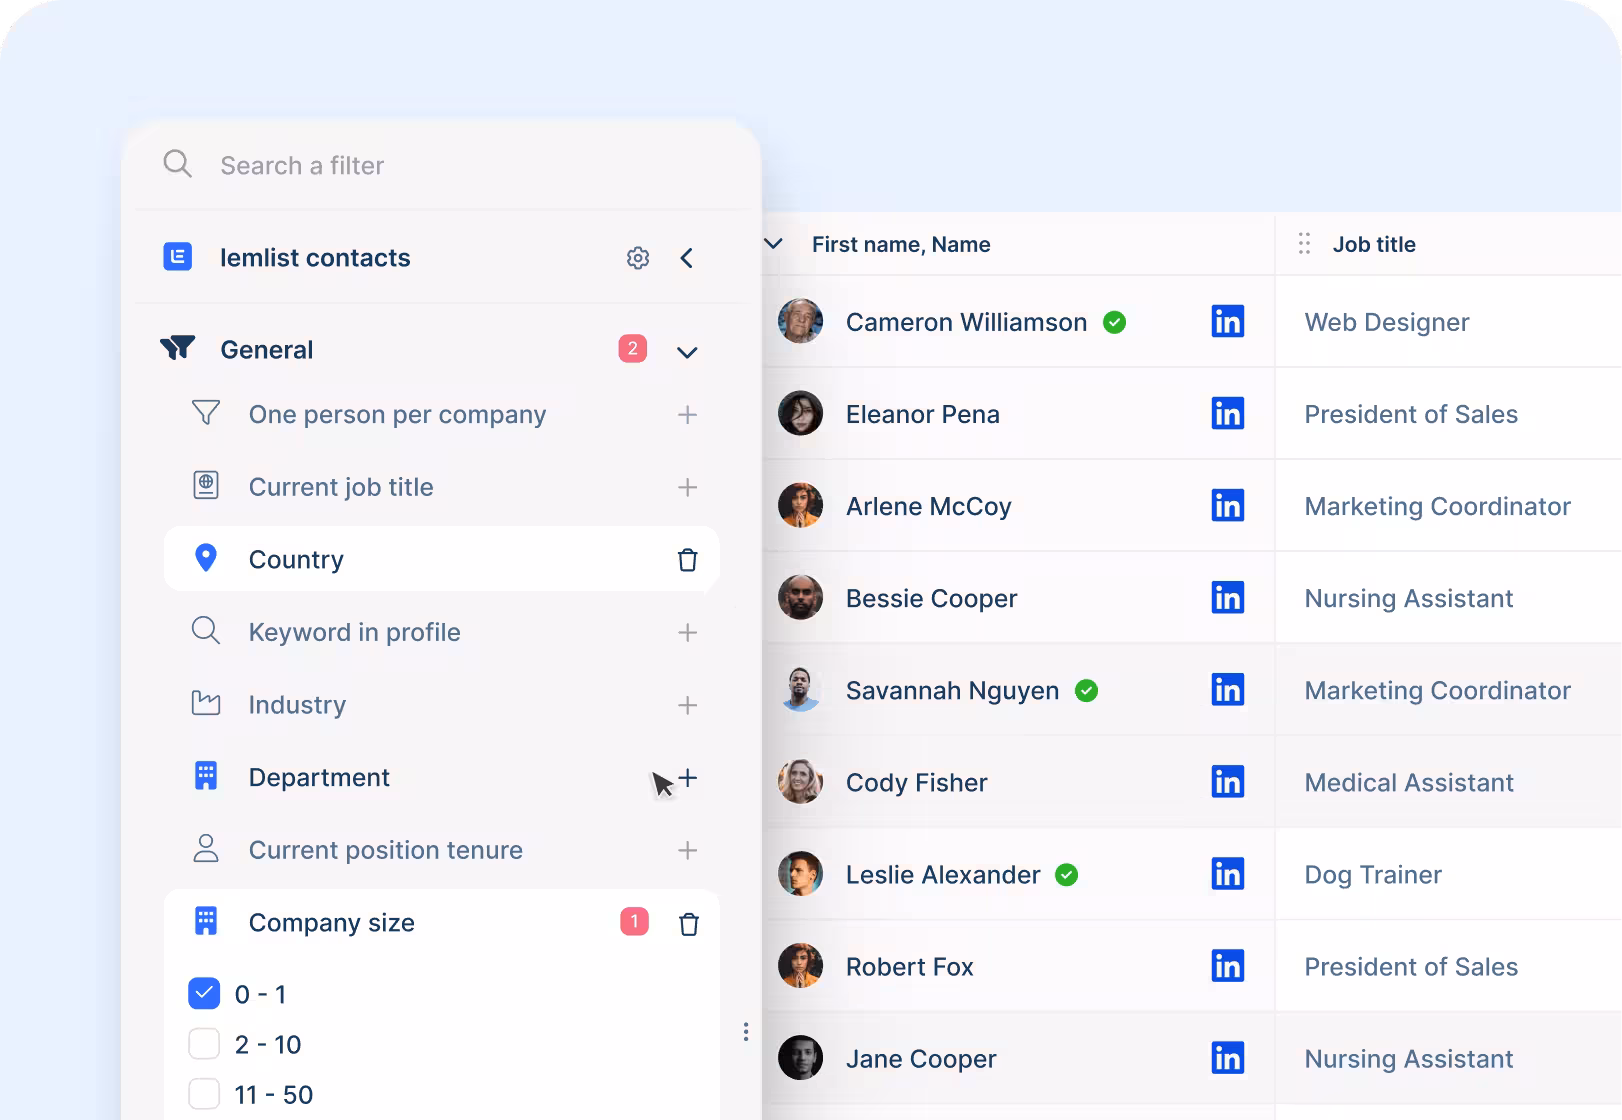1622x1120 pixels.
Task: Open dropdown arrow beside First name, Name
Action: click(x=773, y=244)
